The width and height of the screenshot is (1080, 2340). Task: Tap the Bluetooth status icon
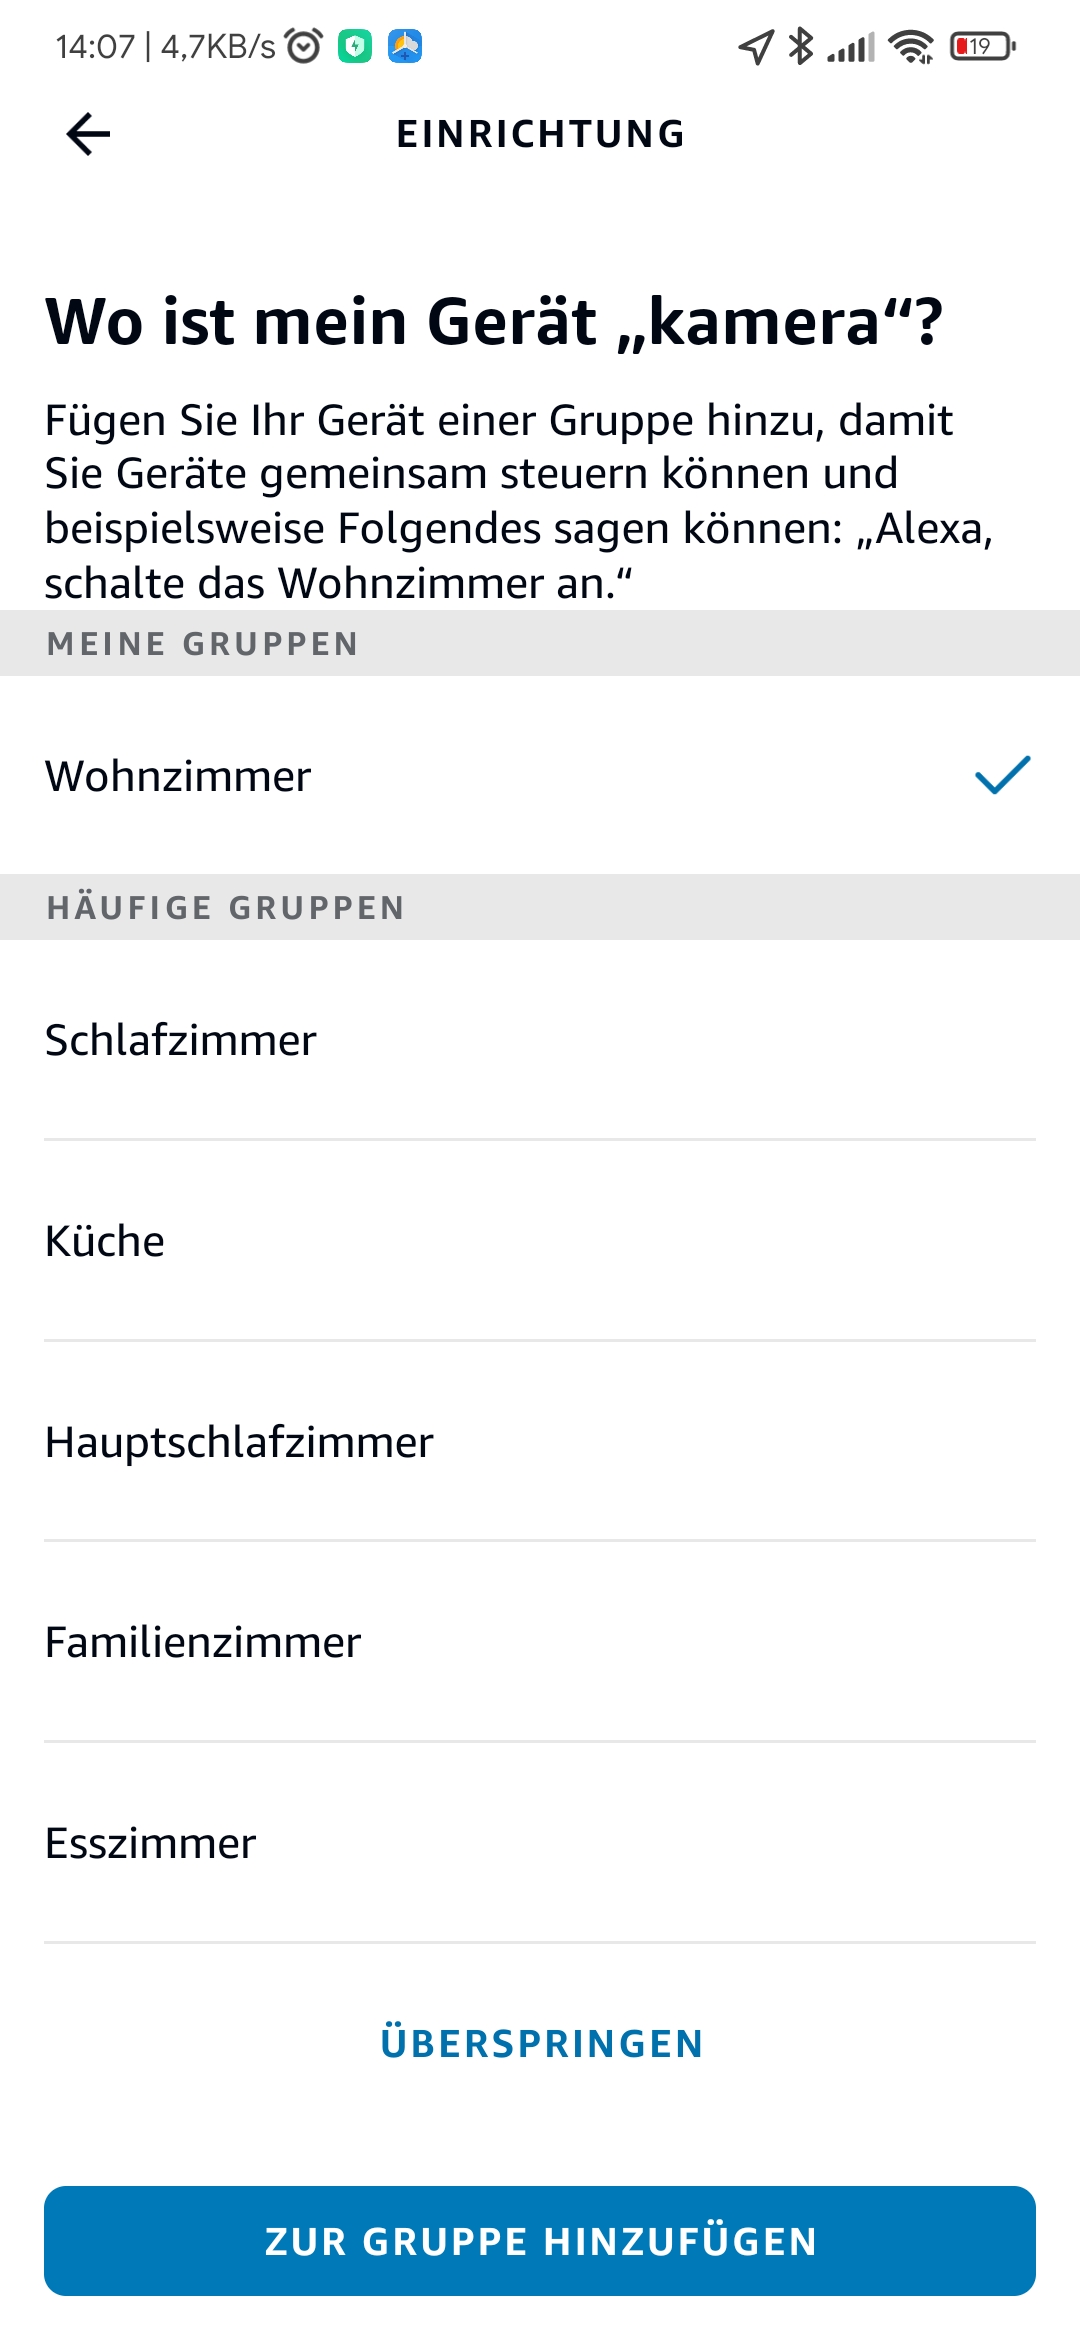click(x=800, y=46)
